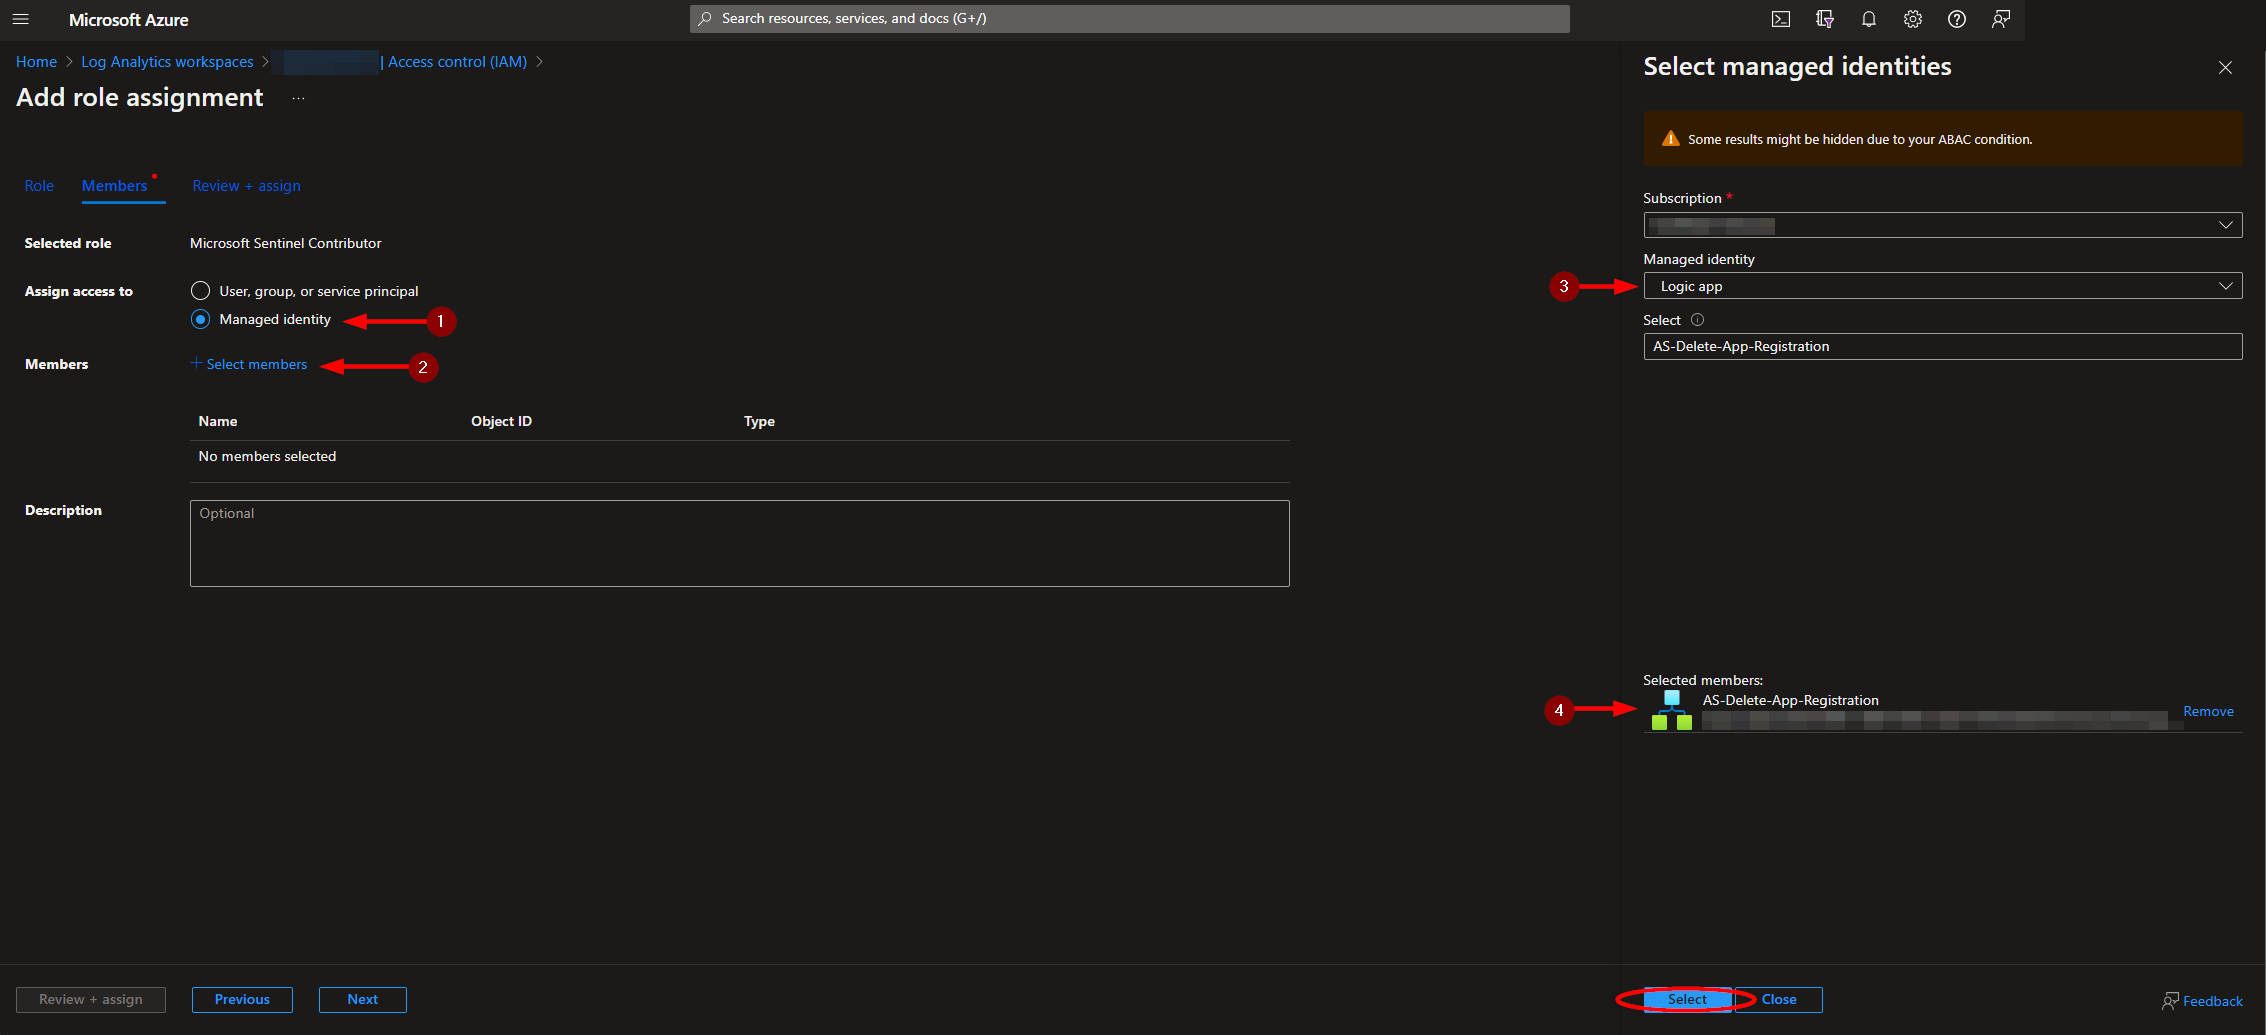Click the Name column header

point(218,421)
